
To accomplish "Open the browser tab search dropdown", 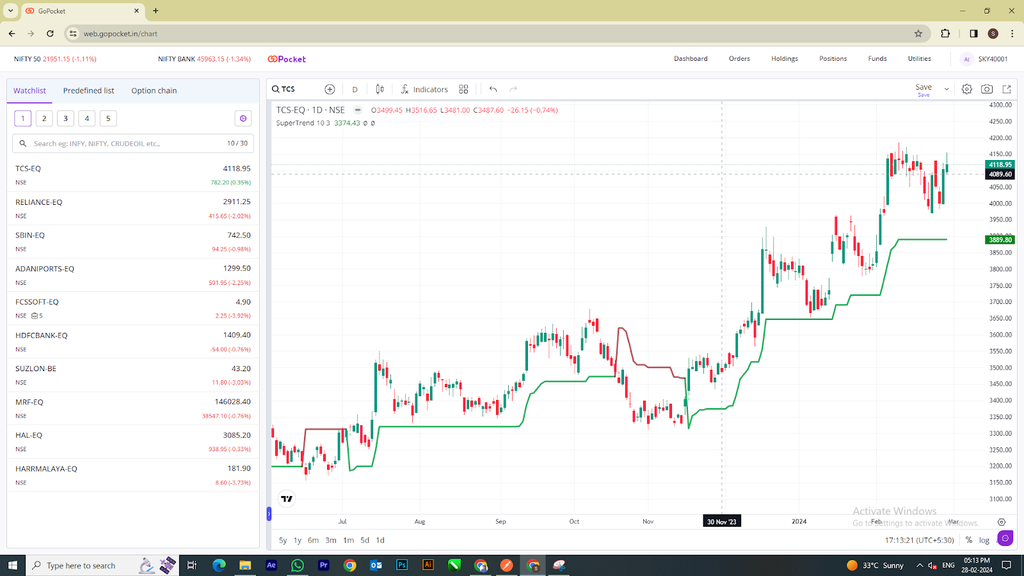I will click(10, 10).
